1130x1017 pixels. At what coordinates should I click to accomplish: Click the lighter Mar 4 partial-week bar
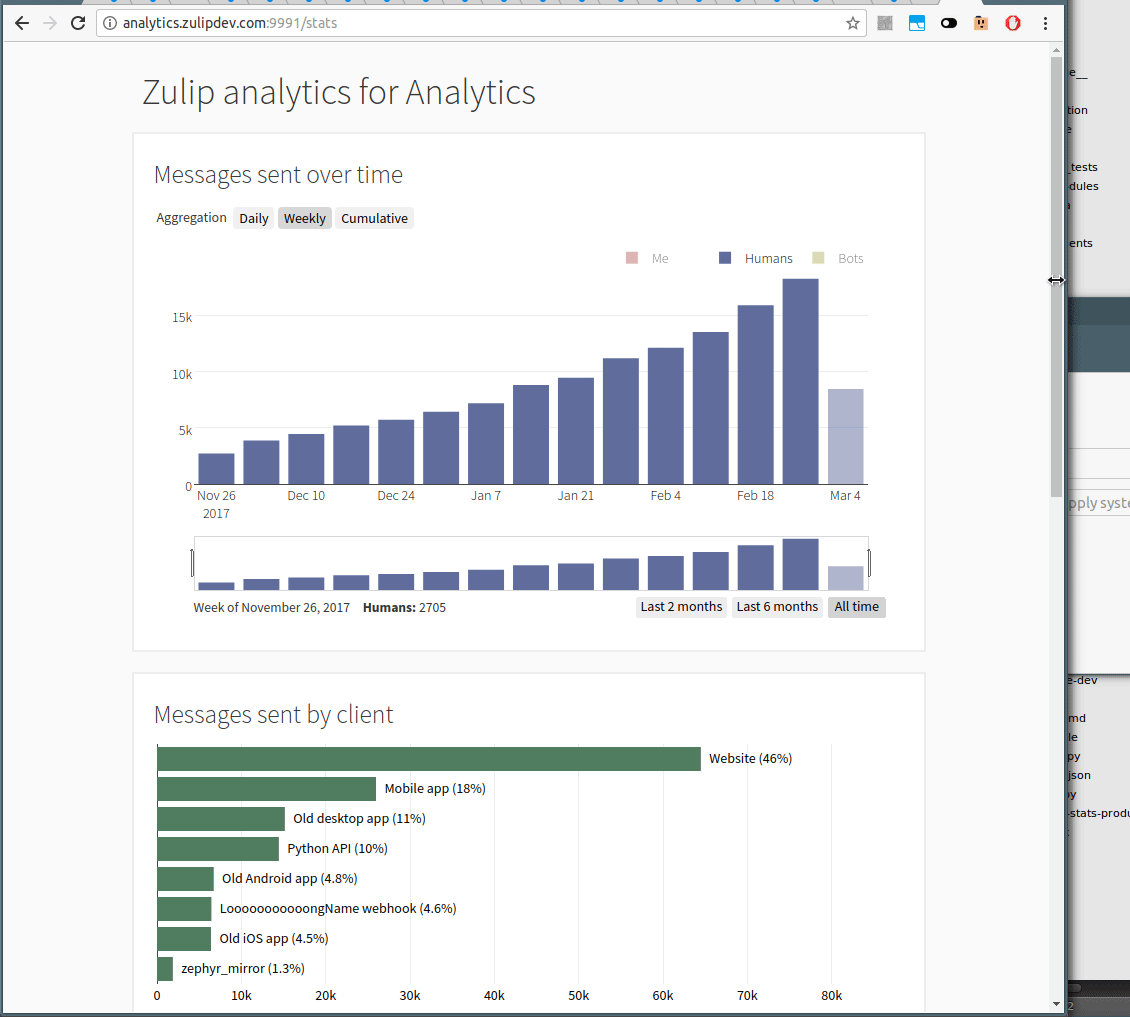pyautogui.click(x=845, y=437)
